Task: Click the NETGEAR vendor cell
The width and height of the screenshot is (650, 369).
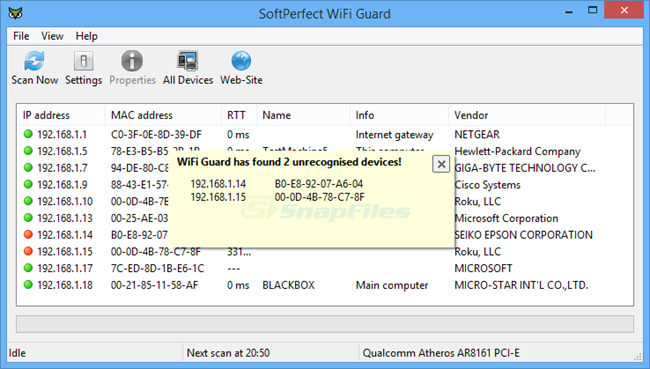Action: [477, 134]
